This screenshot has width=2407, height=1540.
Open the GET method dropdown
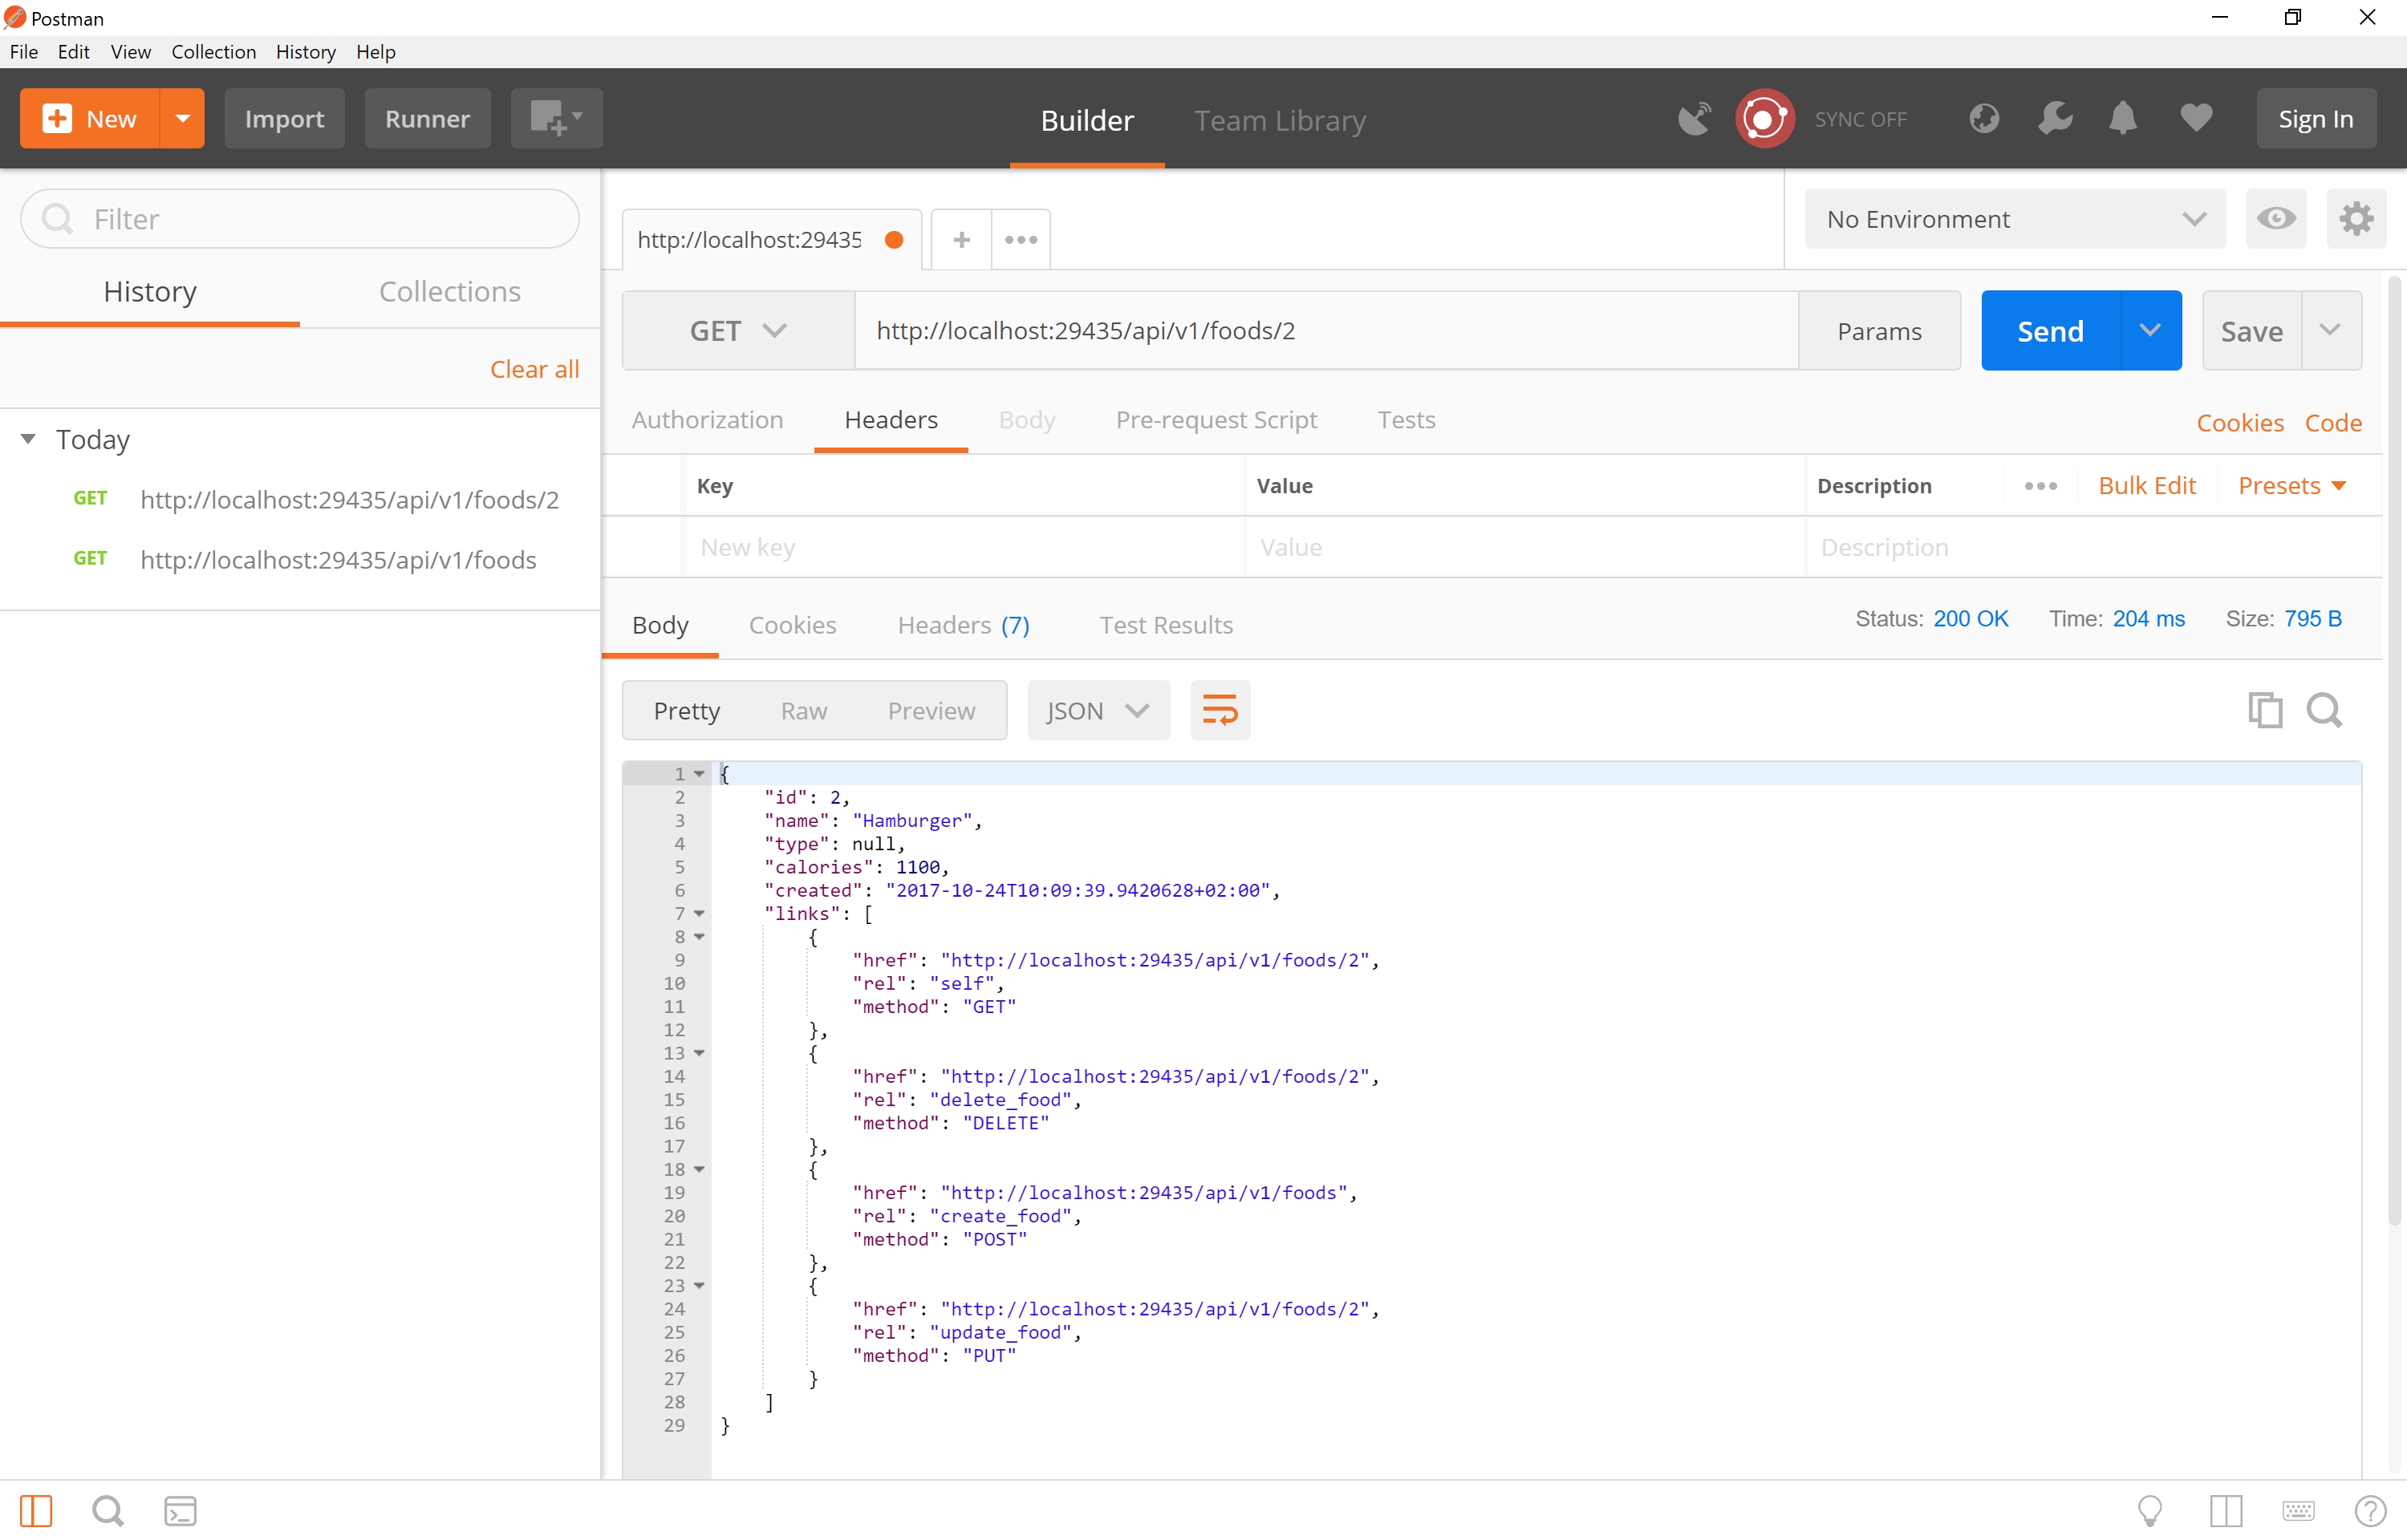coord(737,331)
